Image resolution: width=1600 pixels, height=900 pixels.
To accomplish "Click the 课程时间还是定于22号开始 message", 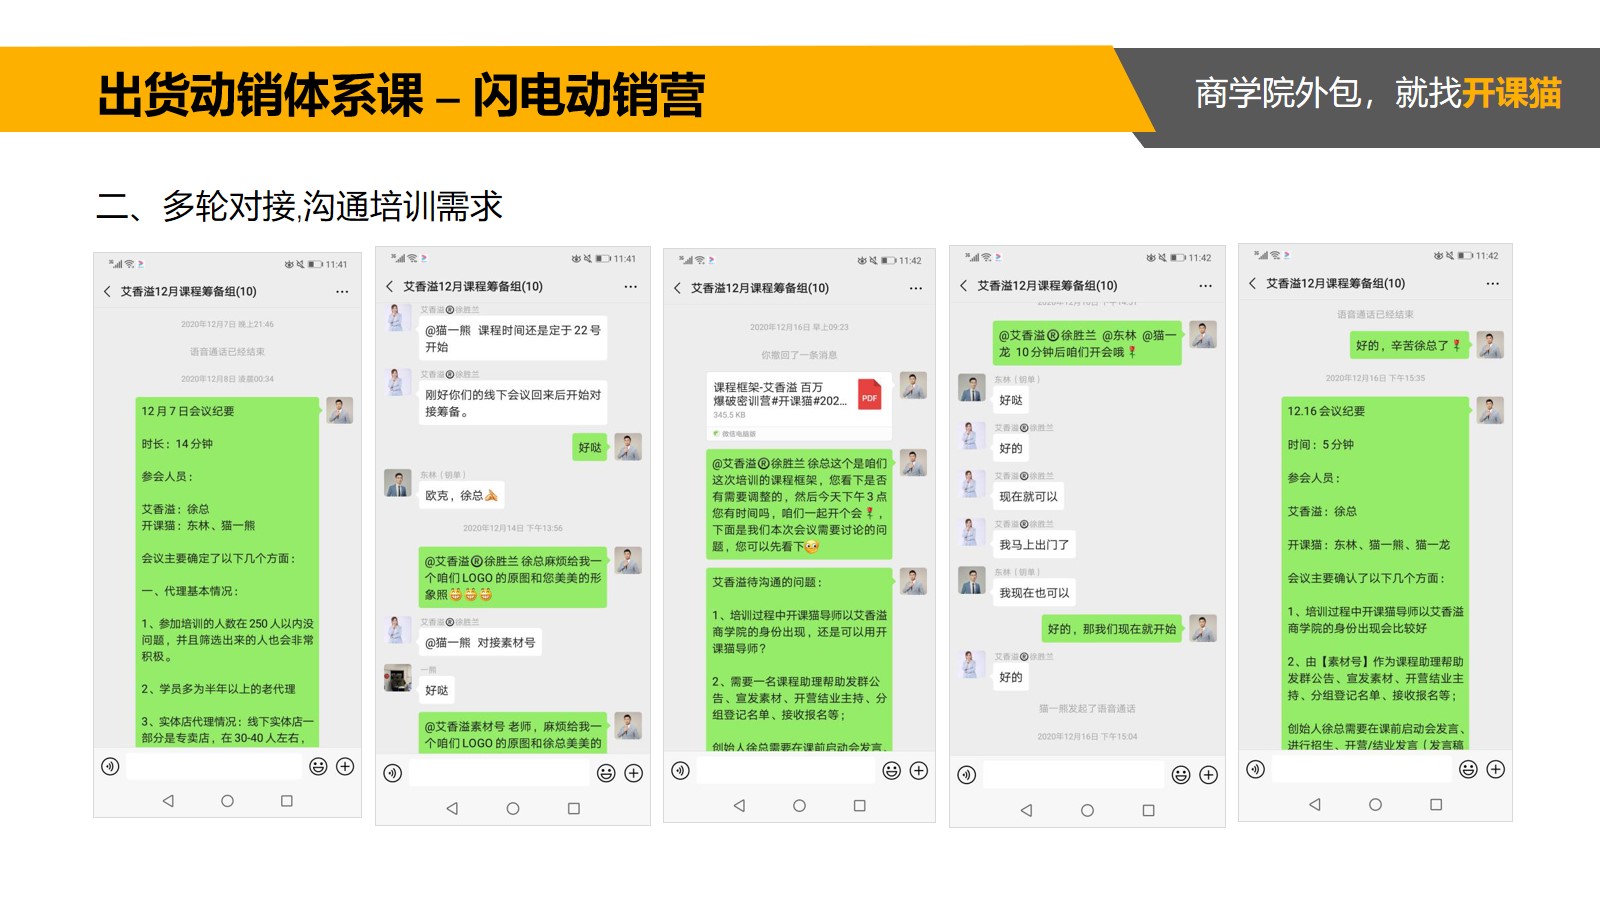I will (x=513, y=338).
